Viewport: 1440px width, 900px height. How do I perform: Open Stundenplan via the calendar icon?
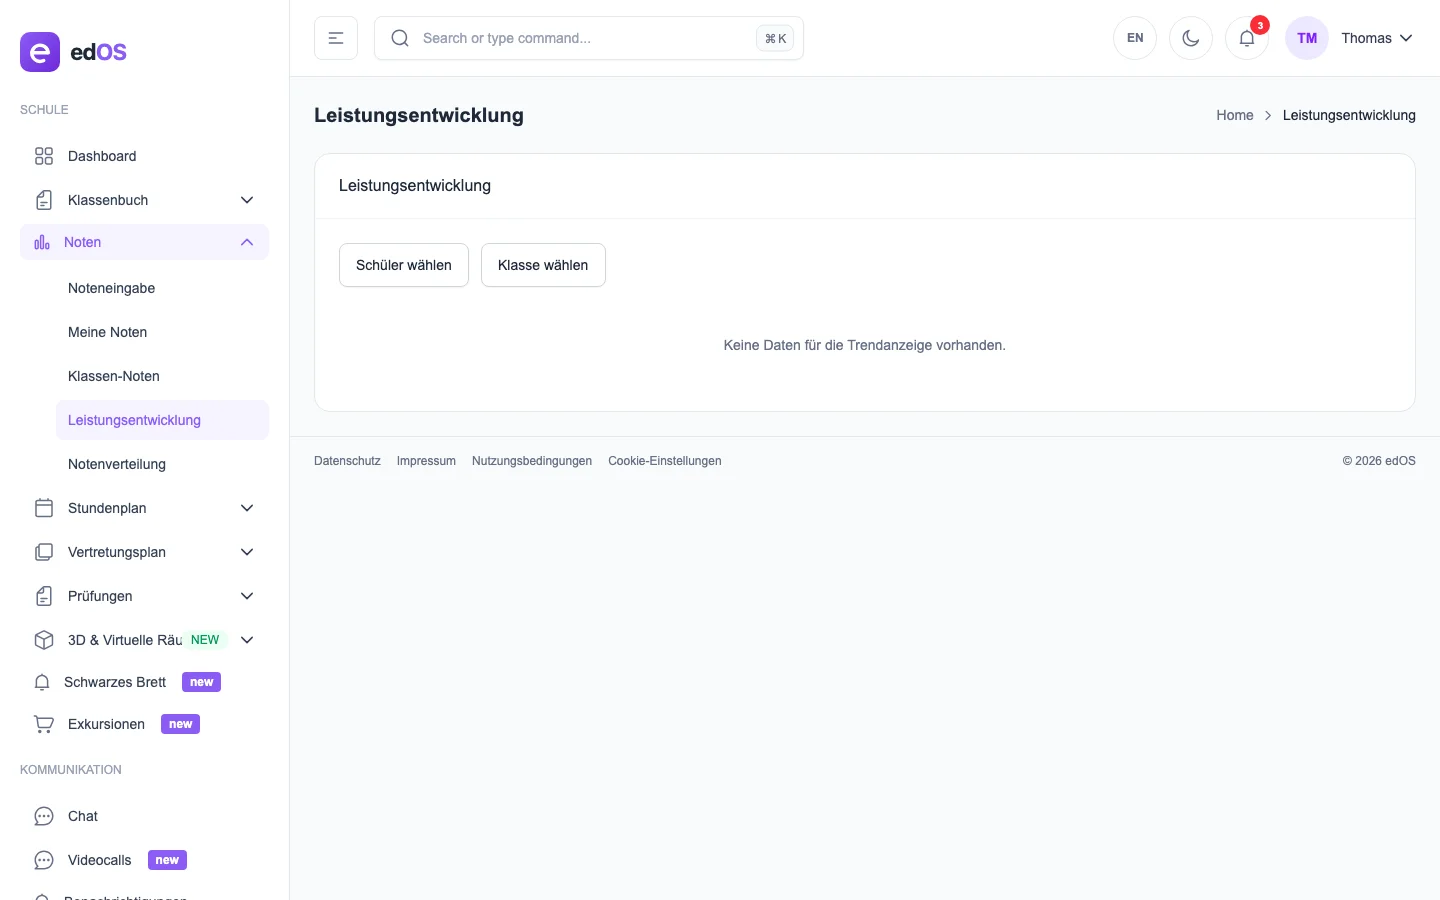tap(43, 508)
